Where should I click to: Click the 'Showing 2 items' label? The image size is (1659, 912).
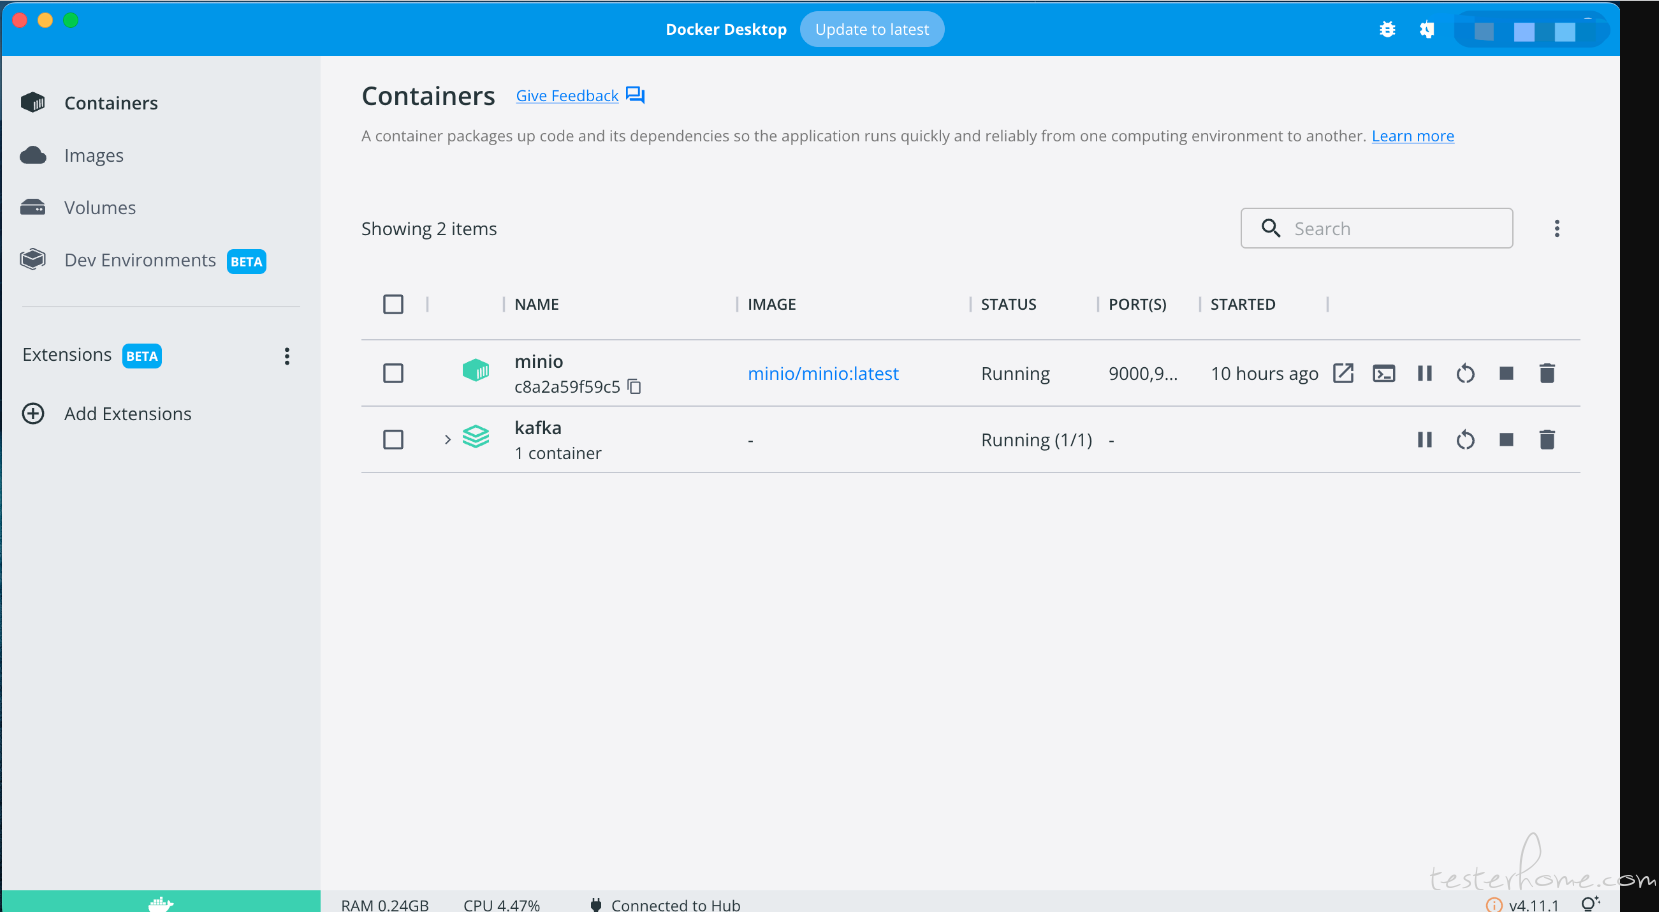pos(429,229)
